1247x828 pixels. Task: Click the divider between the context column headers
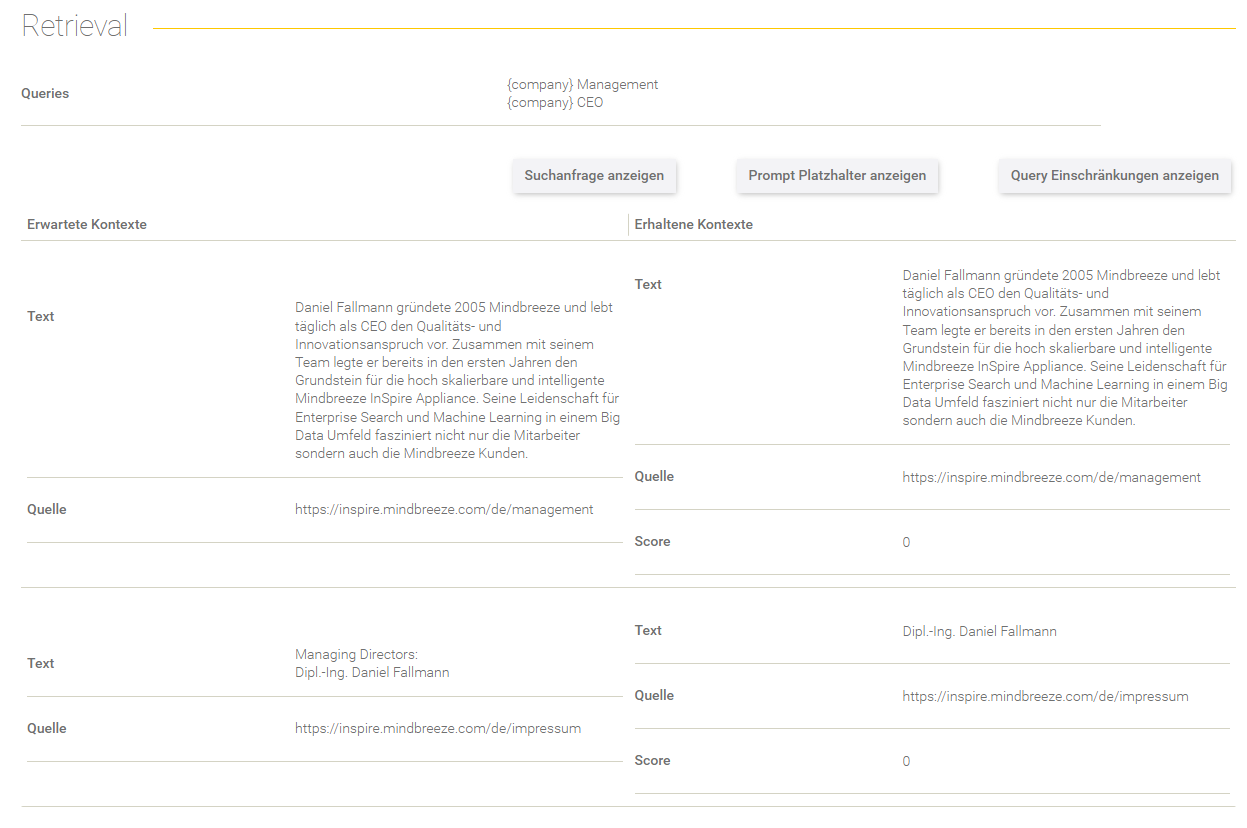[x=628, y=225]
